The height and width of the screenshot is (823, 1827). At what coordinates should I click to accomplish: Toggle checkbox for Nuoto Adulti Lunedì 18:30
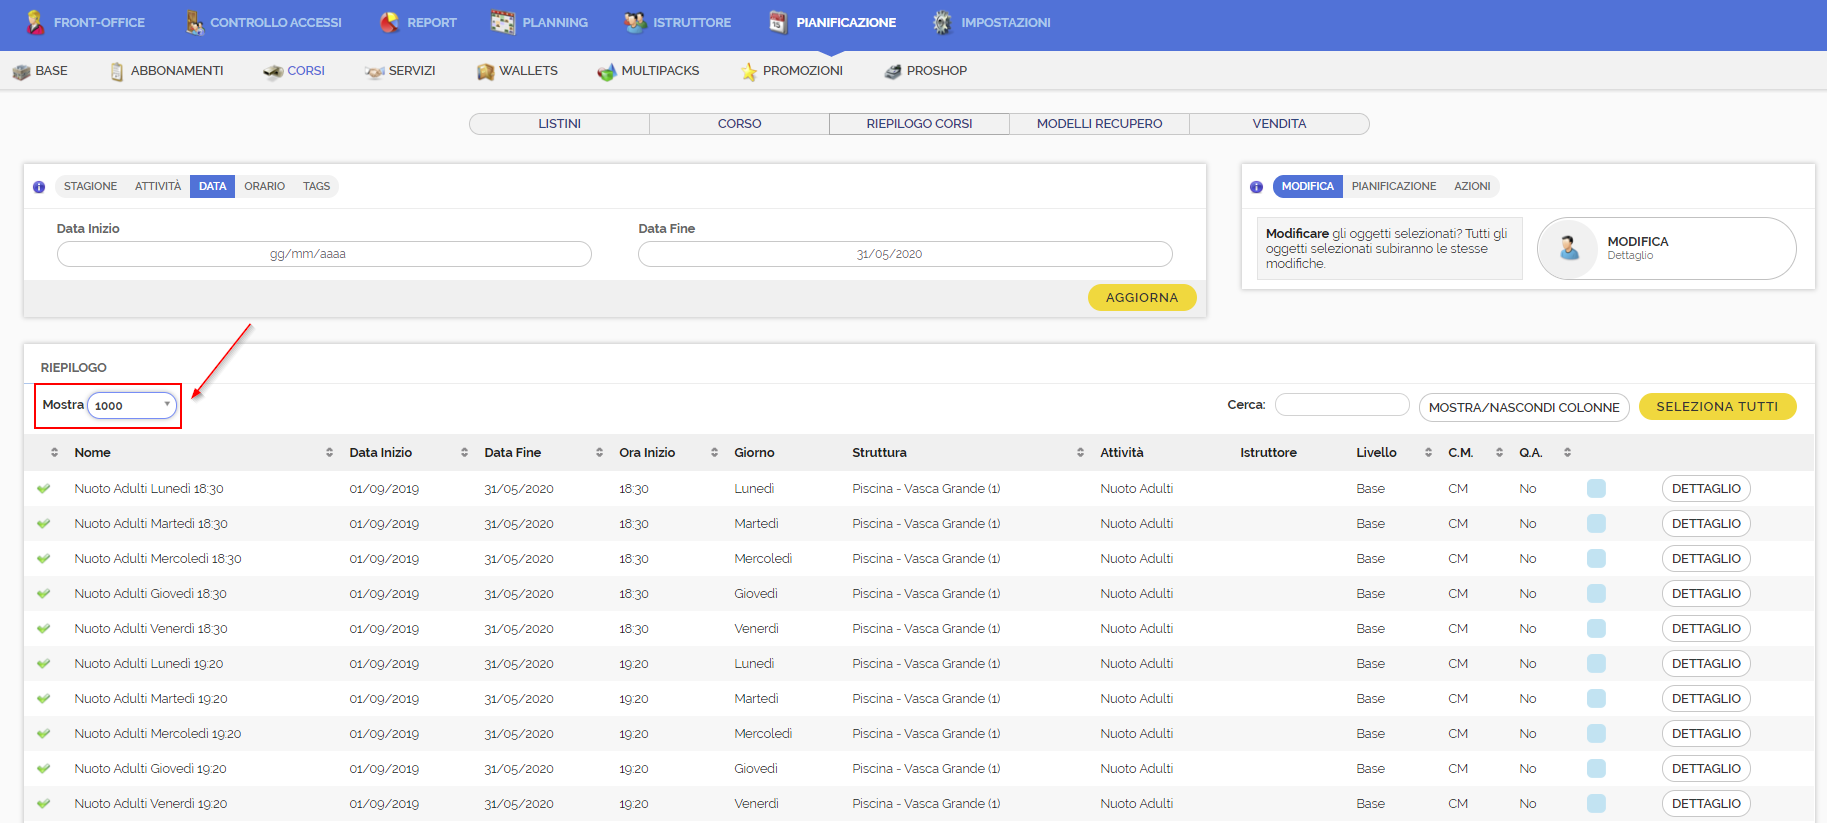1596,488
